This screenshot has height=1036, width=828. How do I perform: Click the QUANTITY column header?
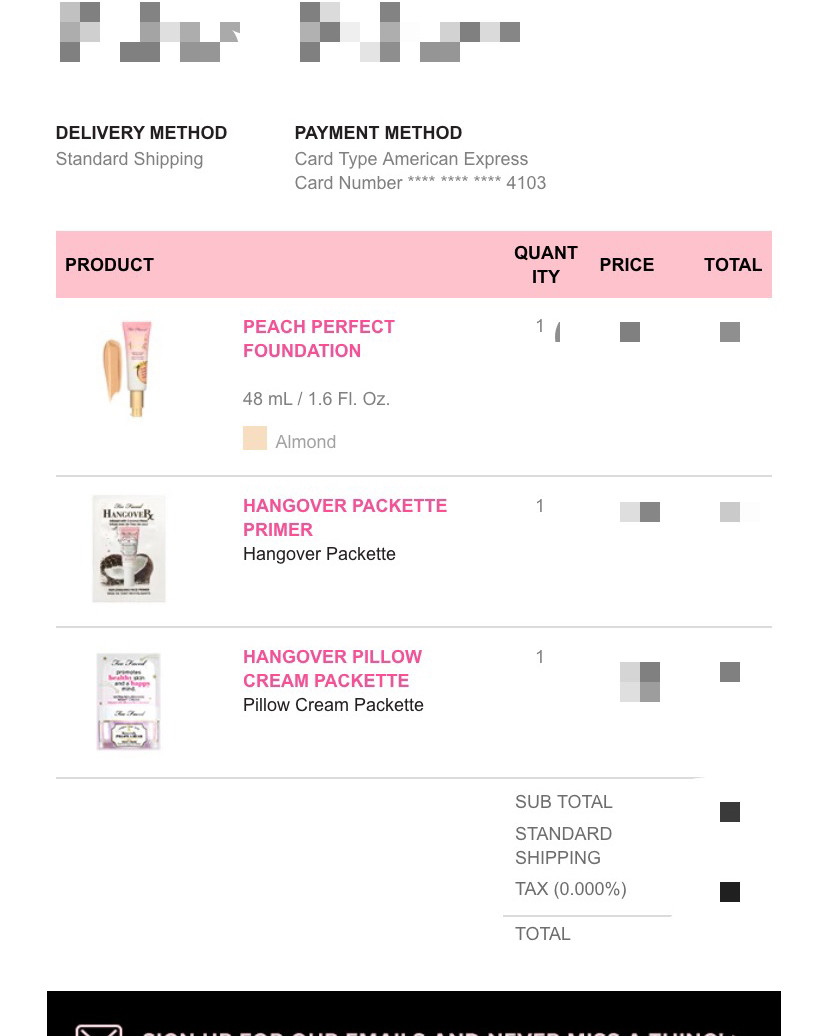pos(546,264)
